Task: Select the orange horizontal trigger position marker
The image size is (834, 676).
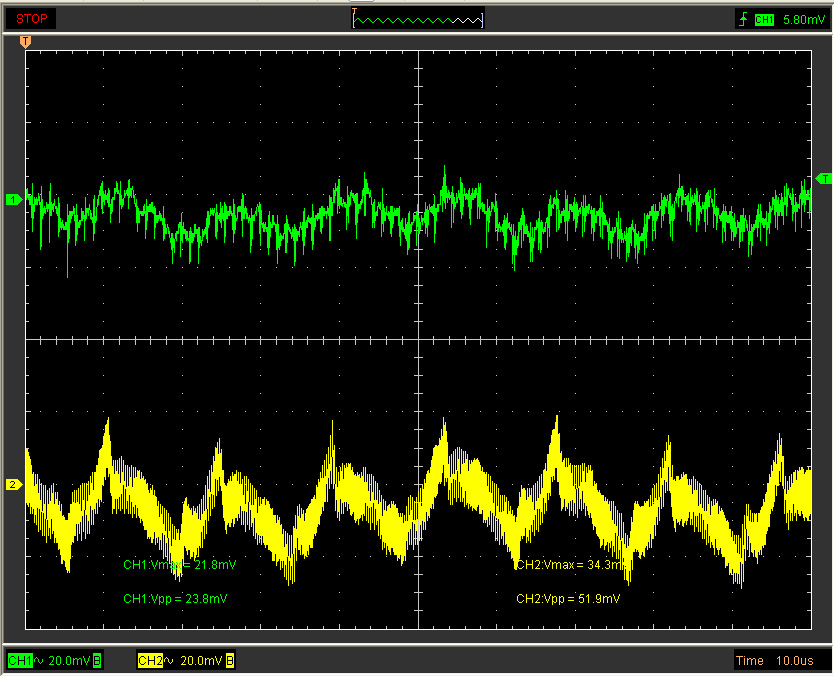Action: pos(25,42)
